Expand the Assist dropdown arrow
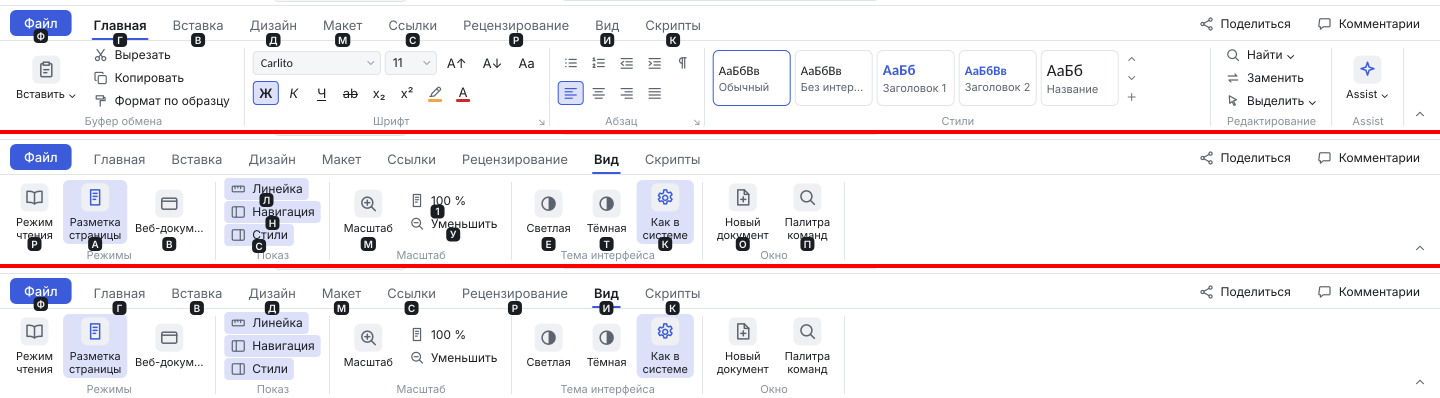 [1385, 96]
